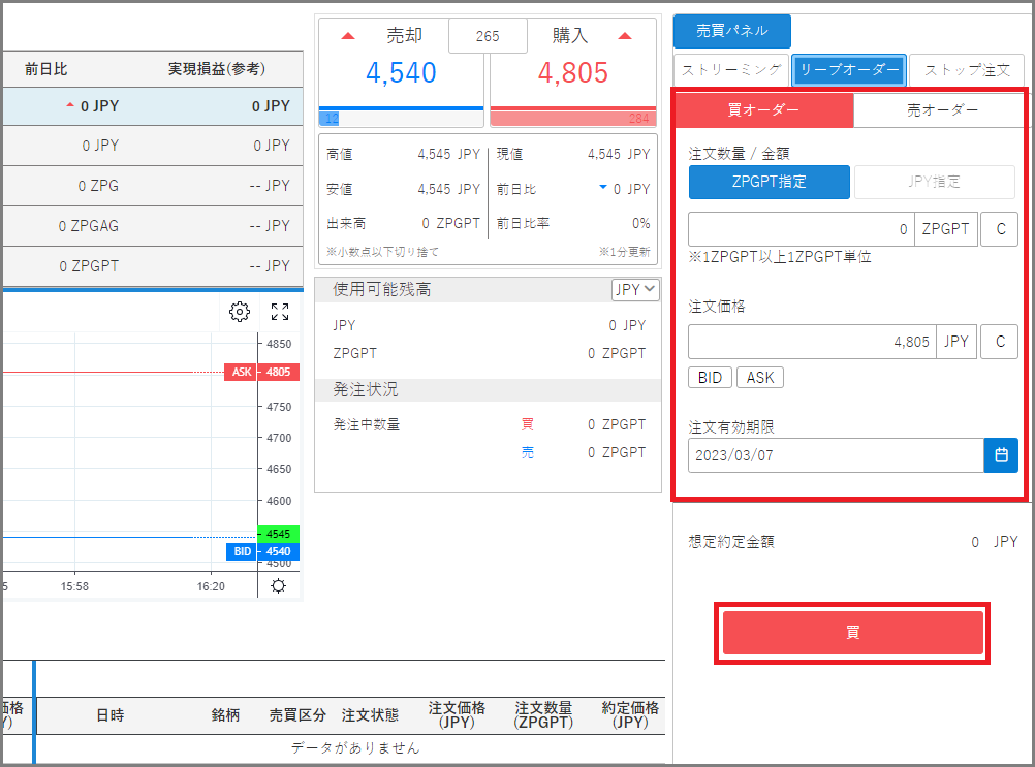Set price to BID
Screen dimensions: 1035x767
[x=710, y=378]
